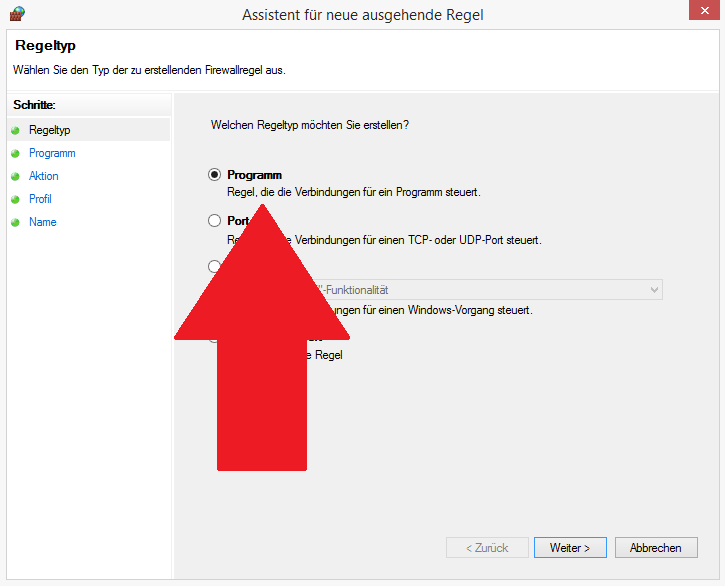The width and height of the screenshot is (725, 586).
Task: Click green bullet next to Name step
Action: (16, 222)
